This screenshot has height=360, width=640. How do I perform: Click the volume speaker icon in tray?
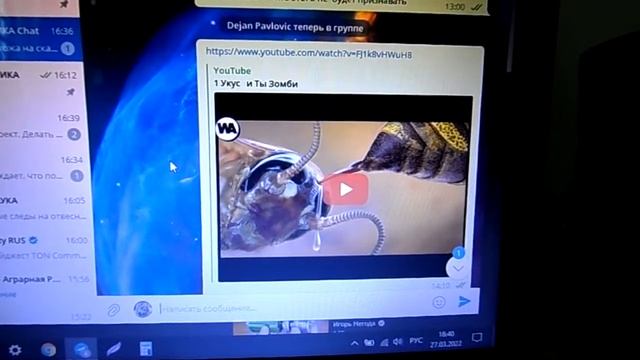[398, 342]
